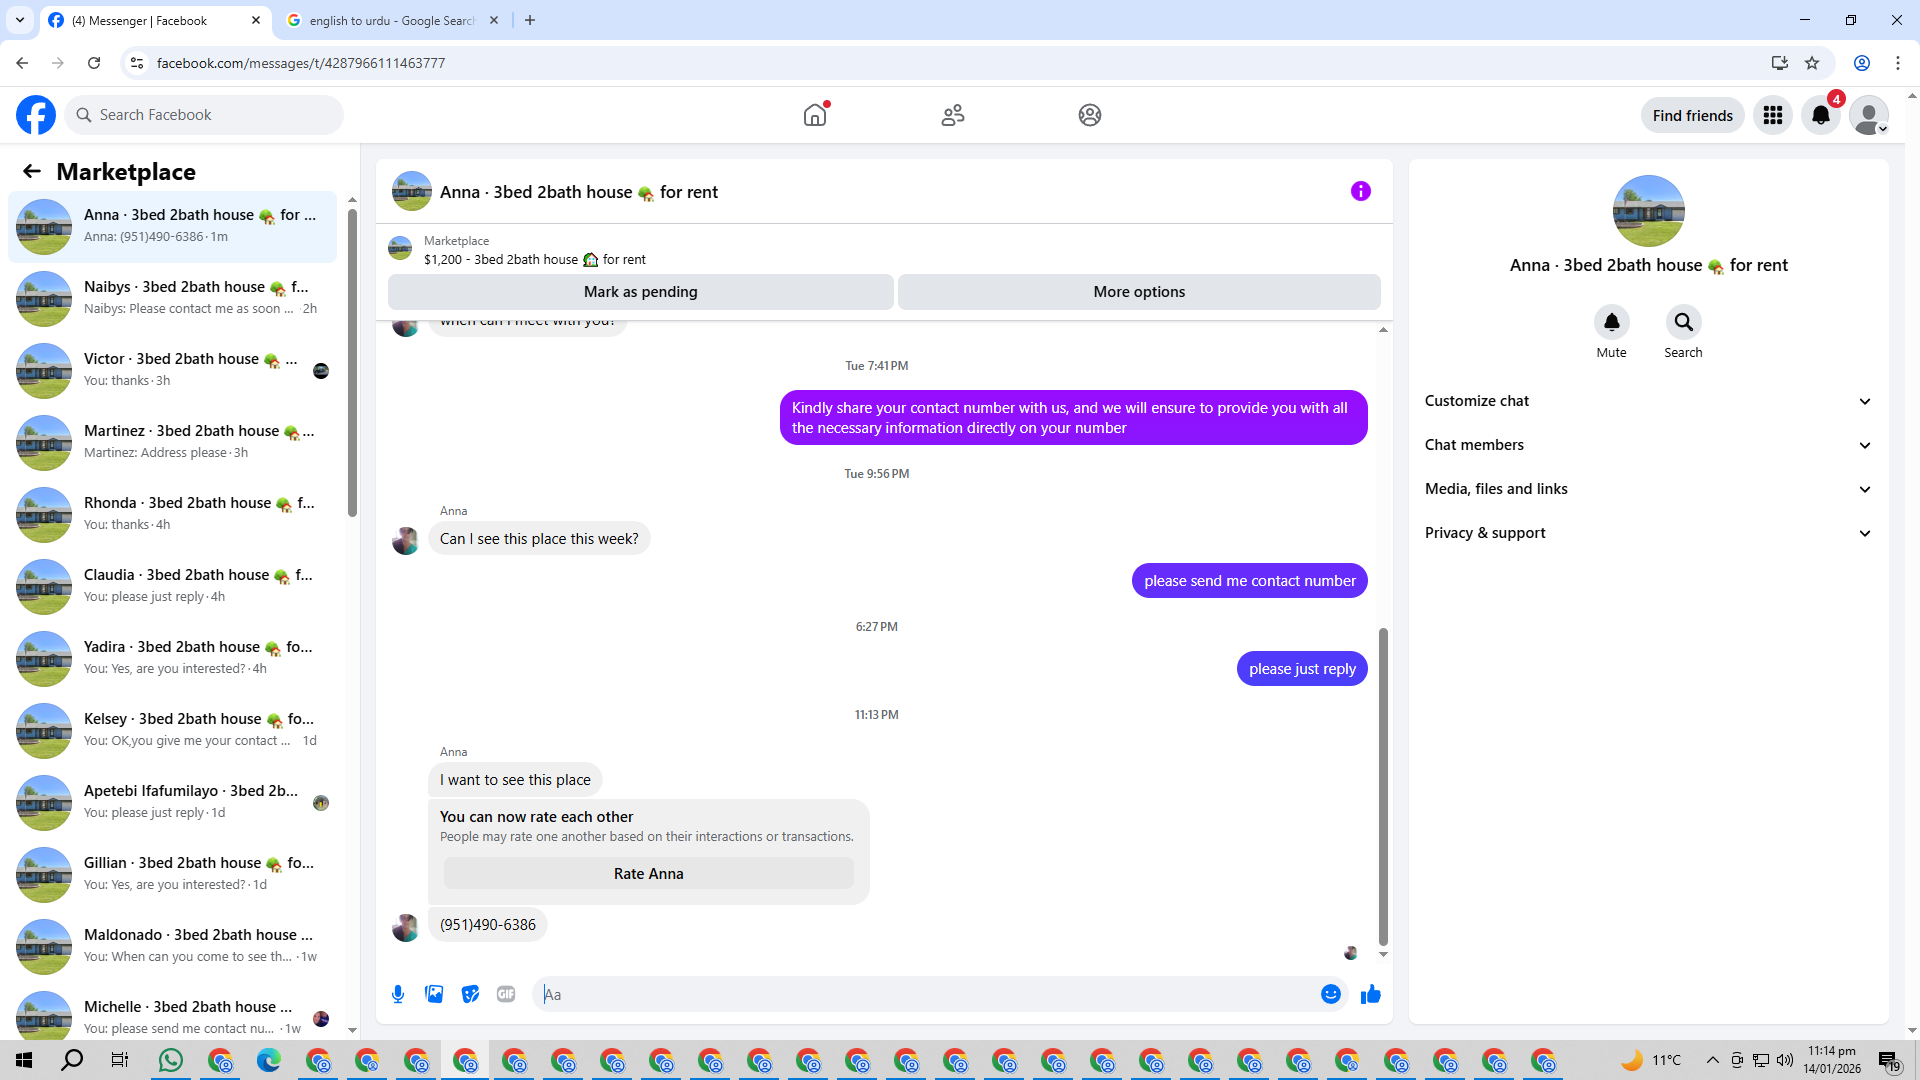Choose an emoji with the smiley icon

[x=1330, y=994]
